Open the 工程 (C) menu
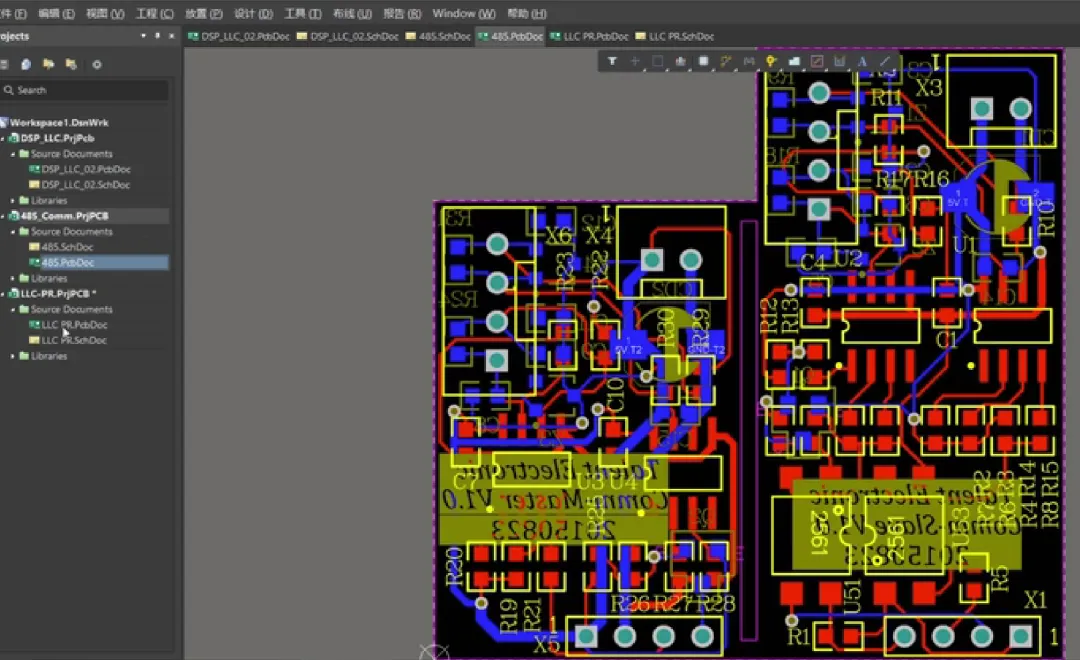The image size is (1080, 660). [x=155, y=14]
